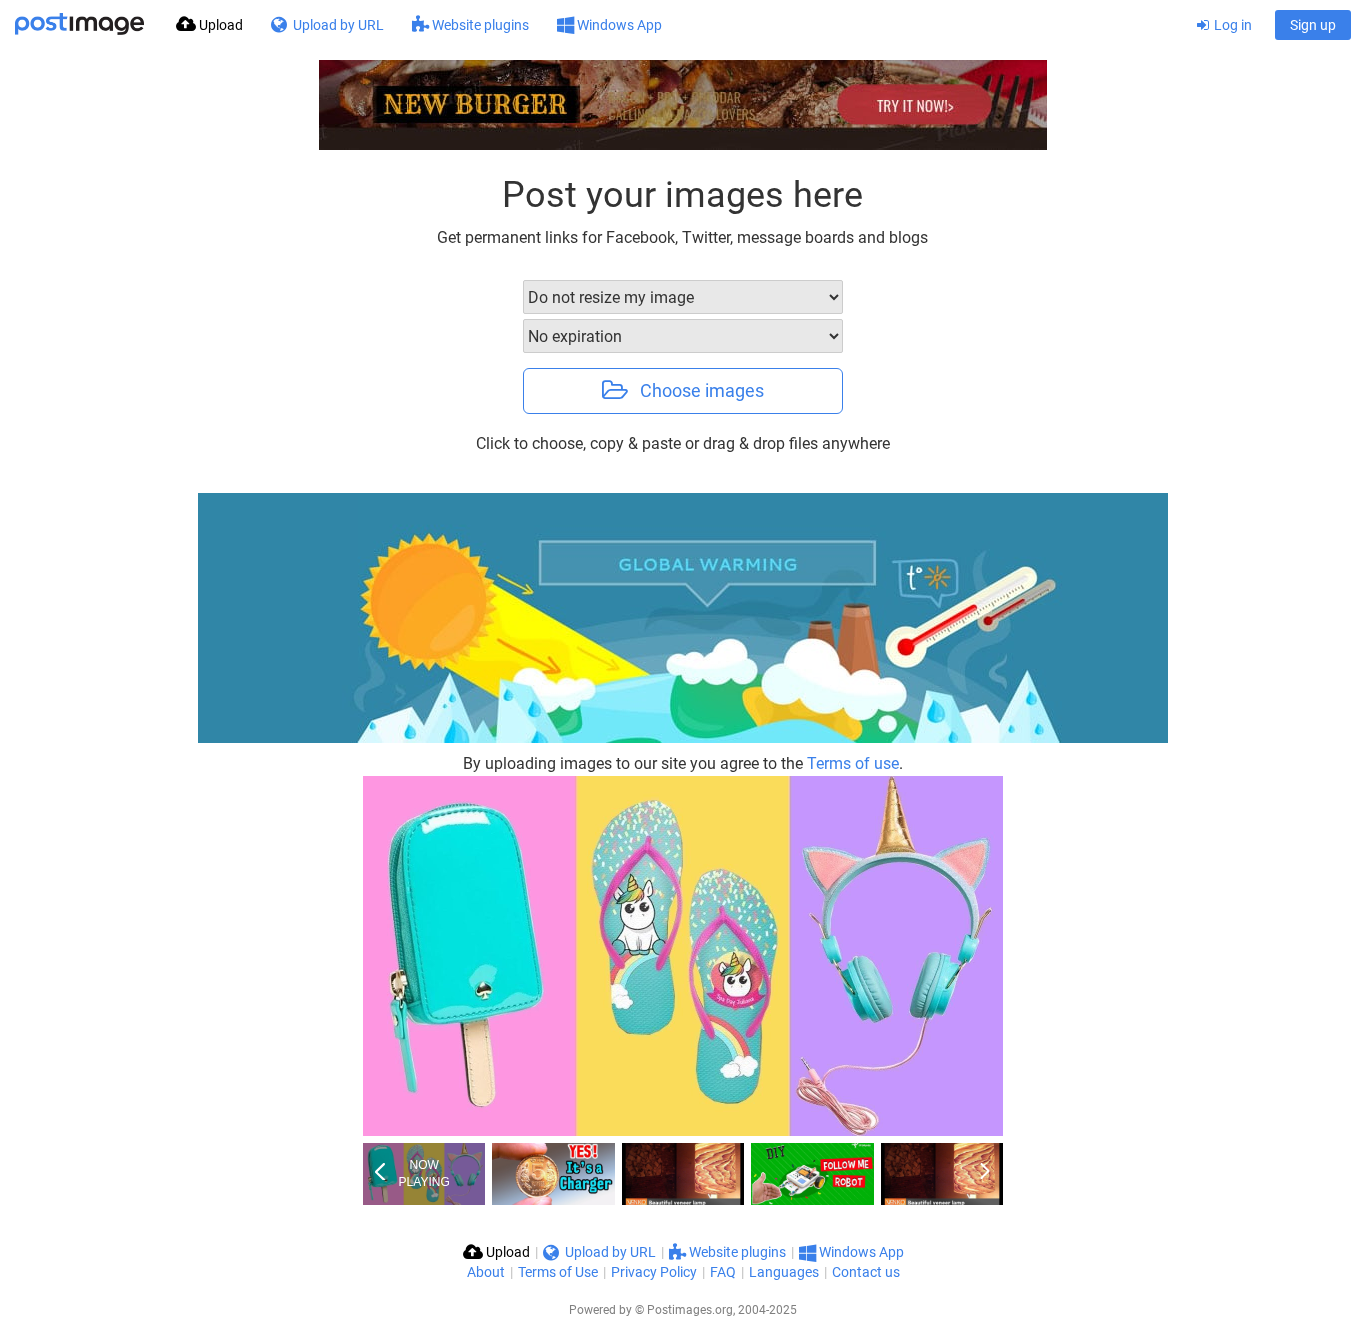Click the globe icon beside Upload by URL
The width and height of the screenshot is (1366, 1324).
coord(279,25)
